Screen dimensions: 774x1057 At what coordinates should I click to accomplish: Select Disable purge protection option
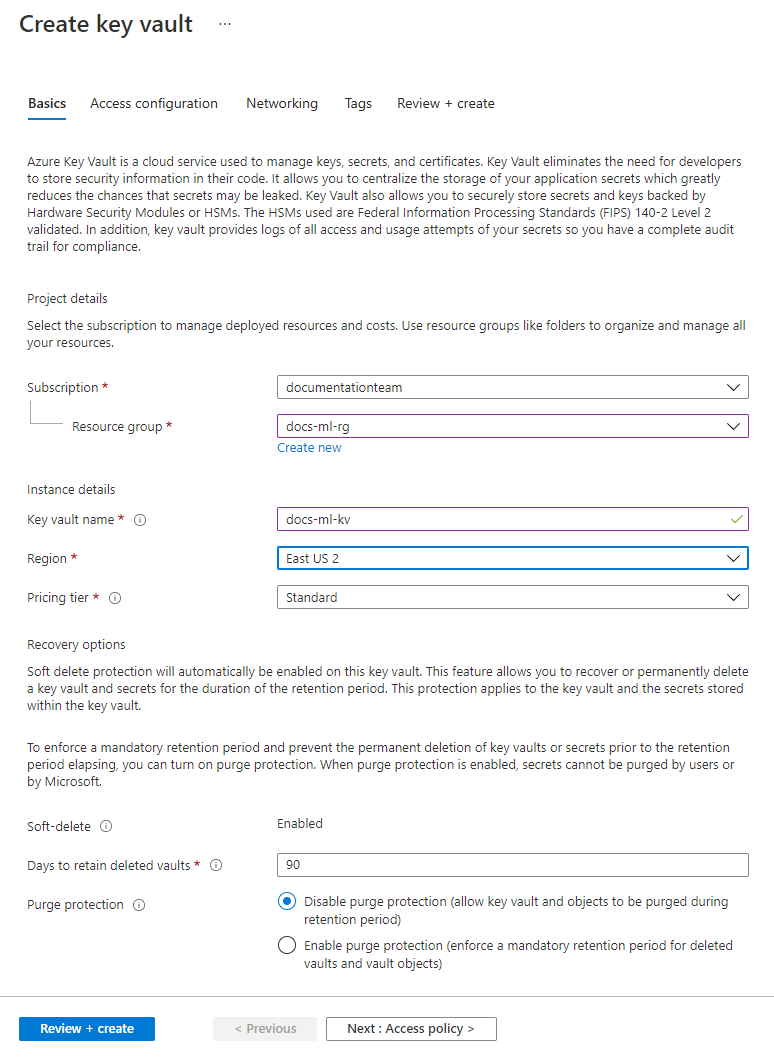[286, 901]
